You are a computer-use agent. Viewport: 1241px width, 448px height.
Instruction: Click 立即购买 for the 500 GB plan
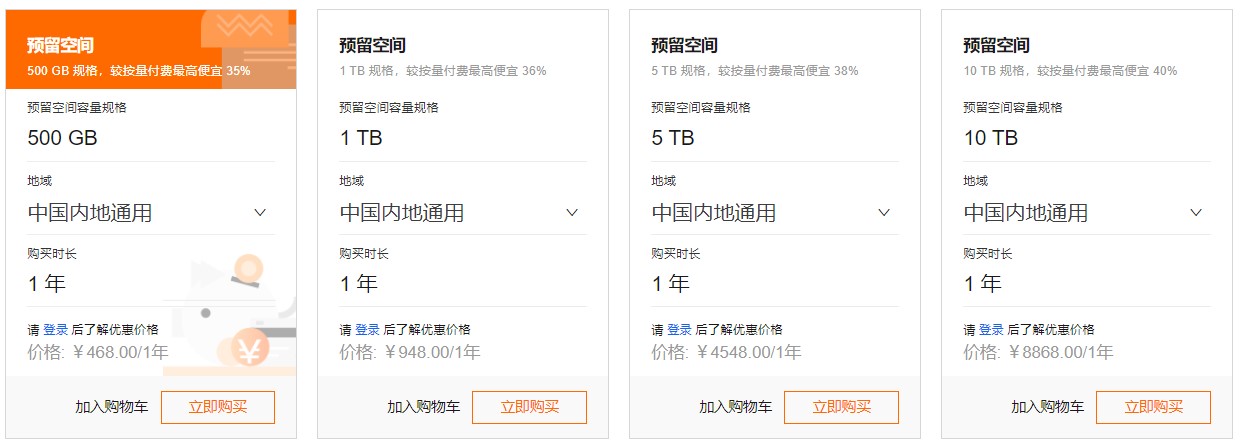pos(218,407)
